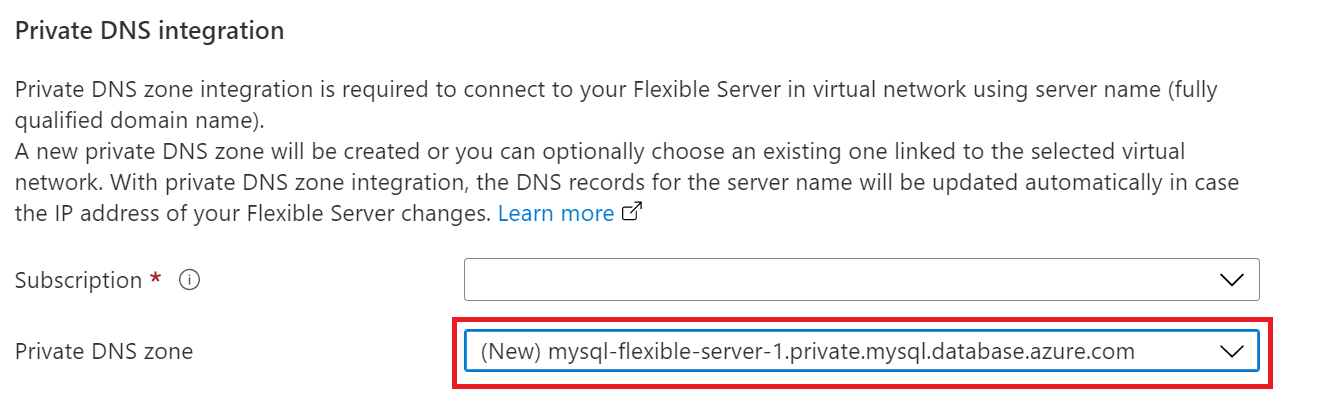Select the (New) mysql-flexible-server-1 zone value text
Image resolution: width=1338 pixels, height=411 pixels.
(x=808, y=351)
